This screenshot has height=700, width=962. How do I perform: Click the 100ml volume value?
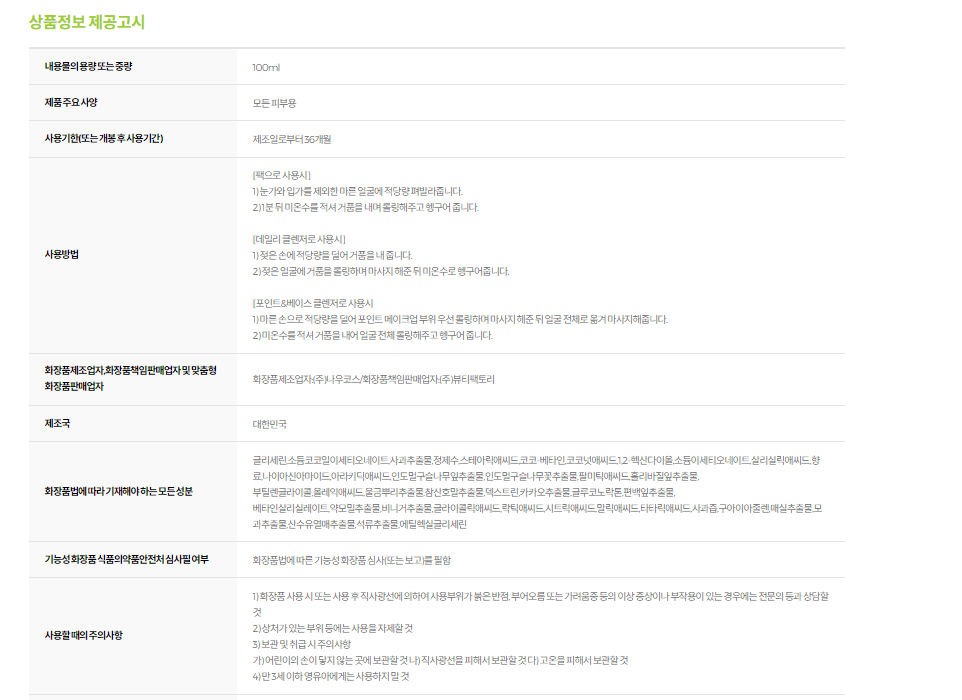266,67
